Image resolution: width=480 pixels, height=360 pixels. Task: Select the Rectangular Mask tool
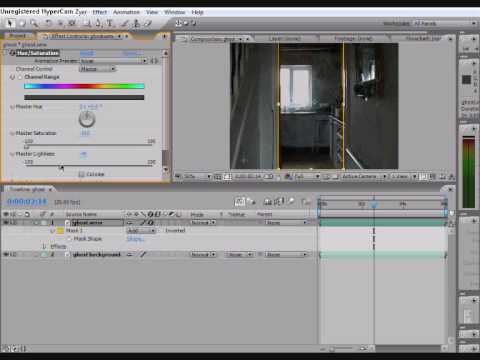(x=87, y=23)
